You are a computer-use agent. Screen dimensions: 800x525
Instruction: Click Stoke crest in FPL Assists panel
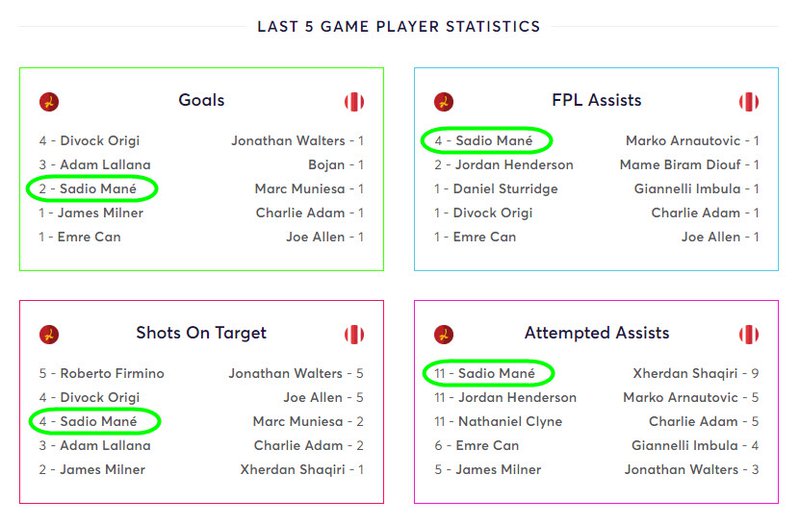pyautogui.click(x=749, y=102)
